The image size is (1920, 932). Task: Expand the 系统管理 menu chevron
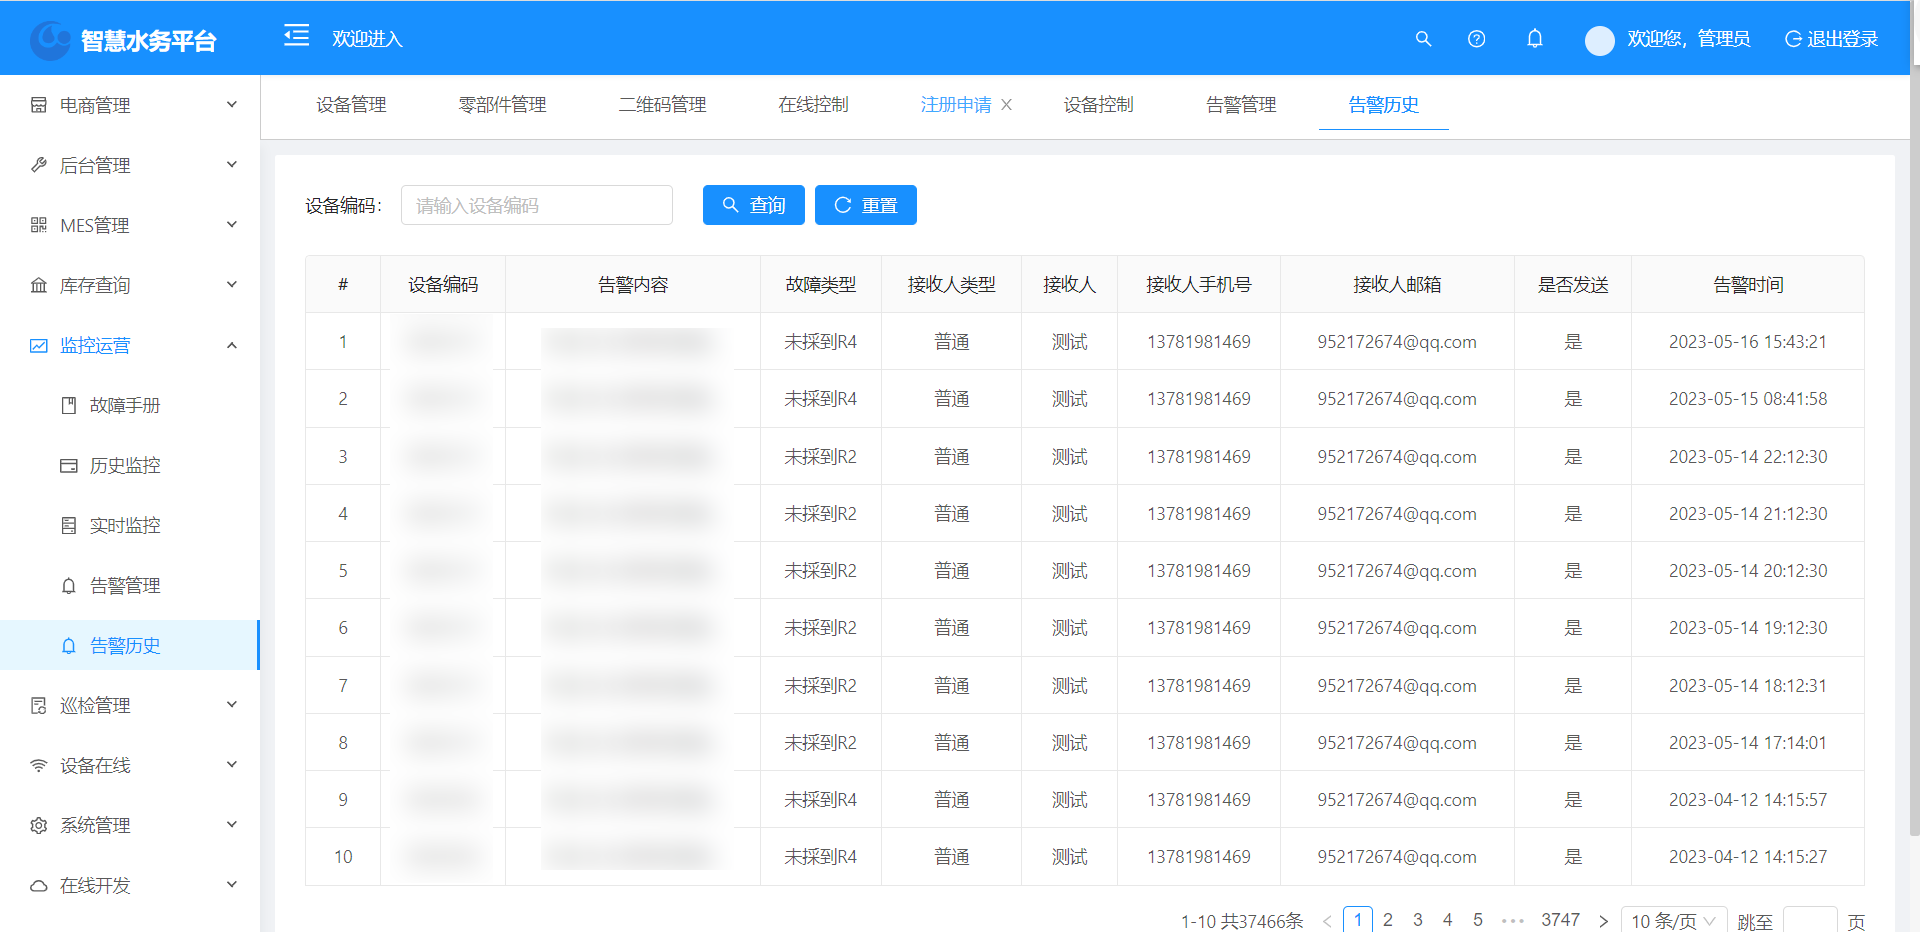click(232, 824)
